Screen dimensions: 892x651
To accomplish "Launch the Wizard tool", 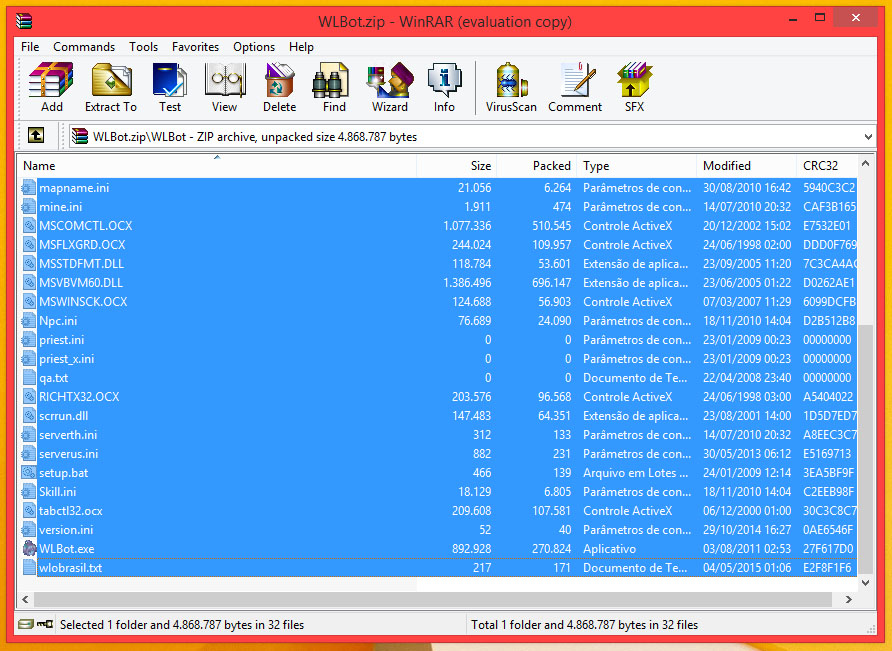I will (389, 87).
